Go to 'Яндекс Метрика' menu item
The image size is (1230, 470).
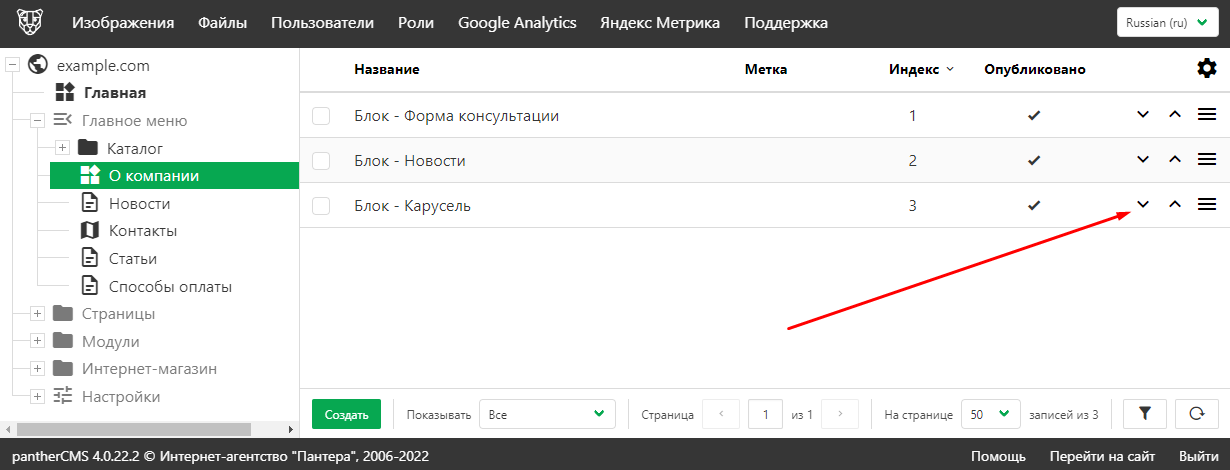pos(659,23)
